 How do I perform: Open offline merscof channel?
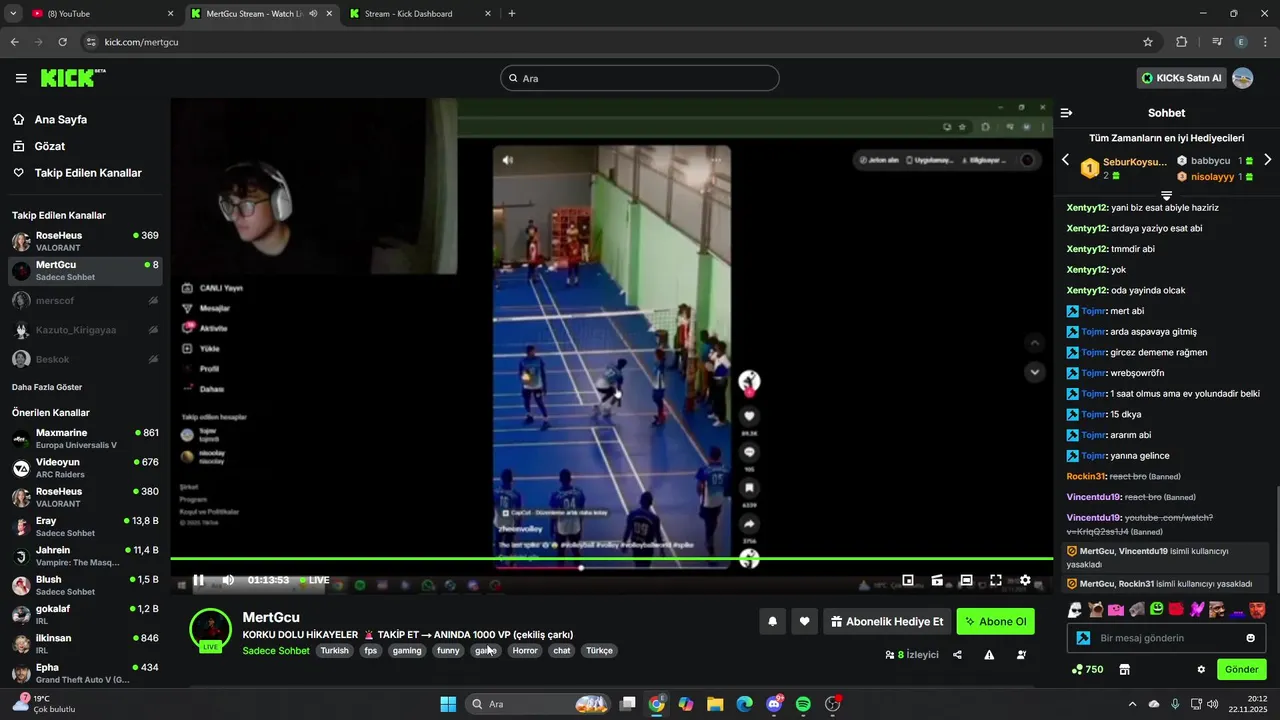click(x=85, y=300)
